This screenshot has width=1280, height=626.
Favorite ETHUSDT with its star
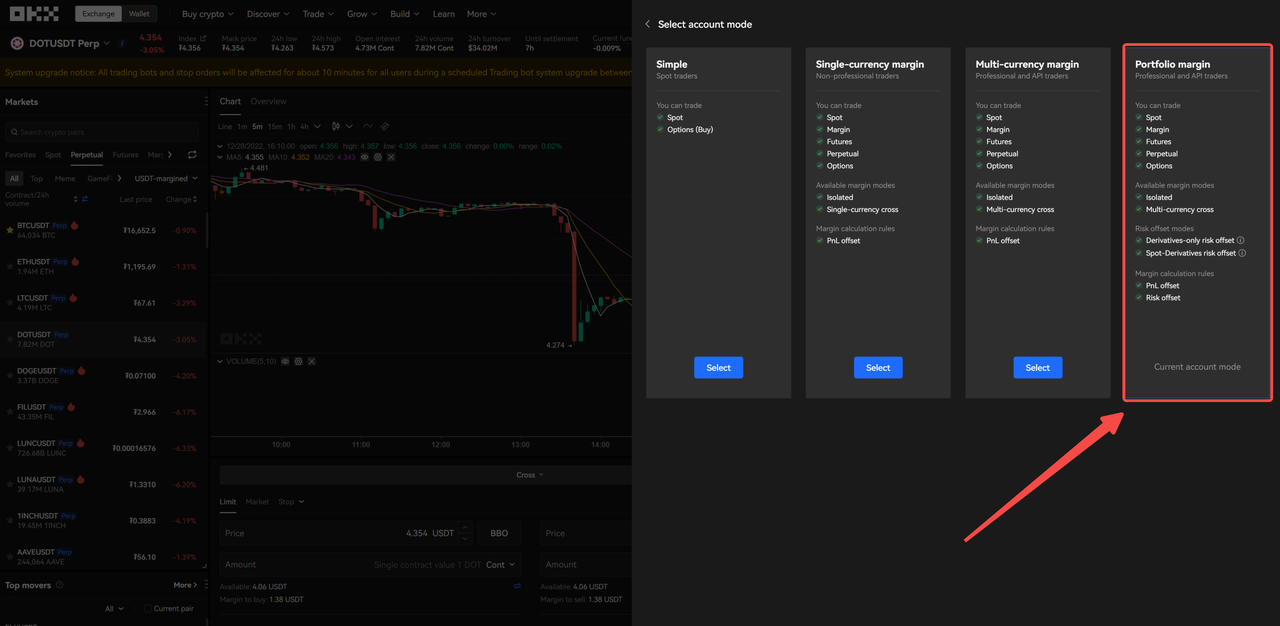click(x=10, y=266)
